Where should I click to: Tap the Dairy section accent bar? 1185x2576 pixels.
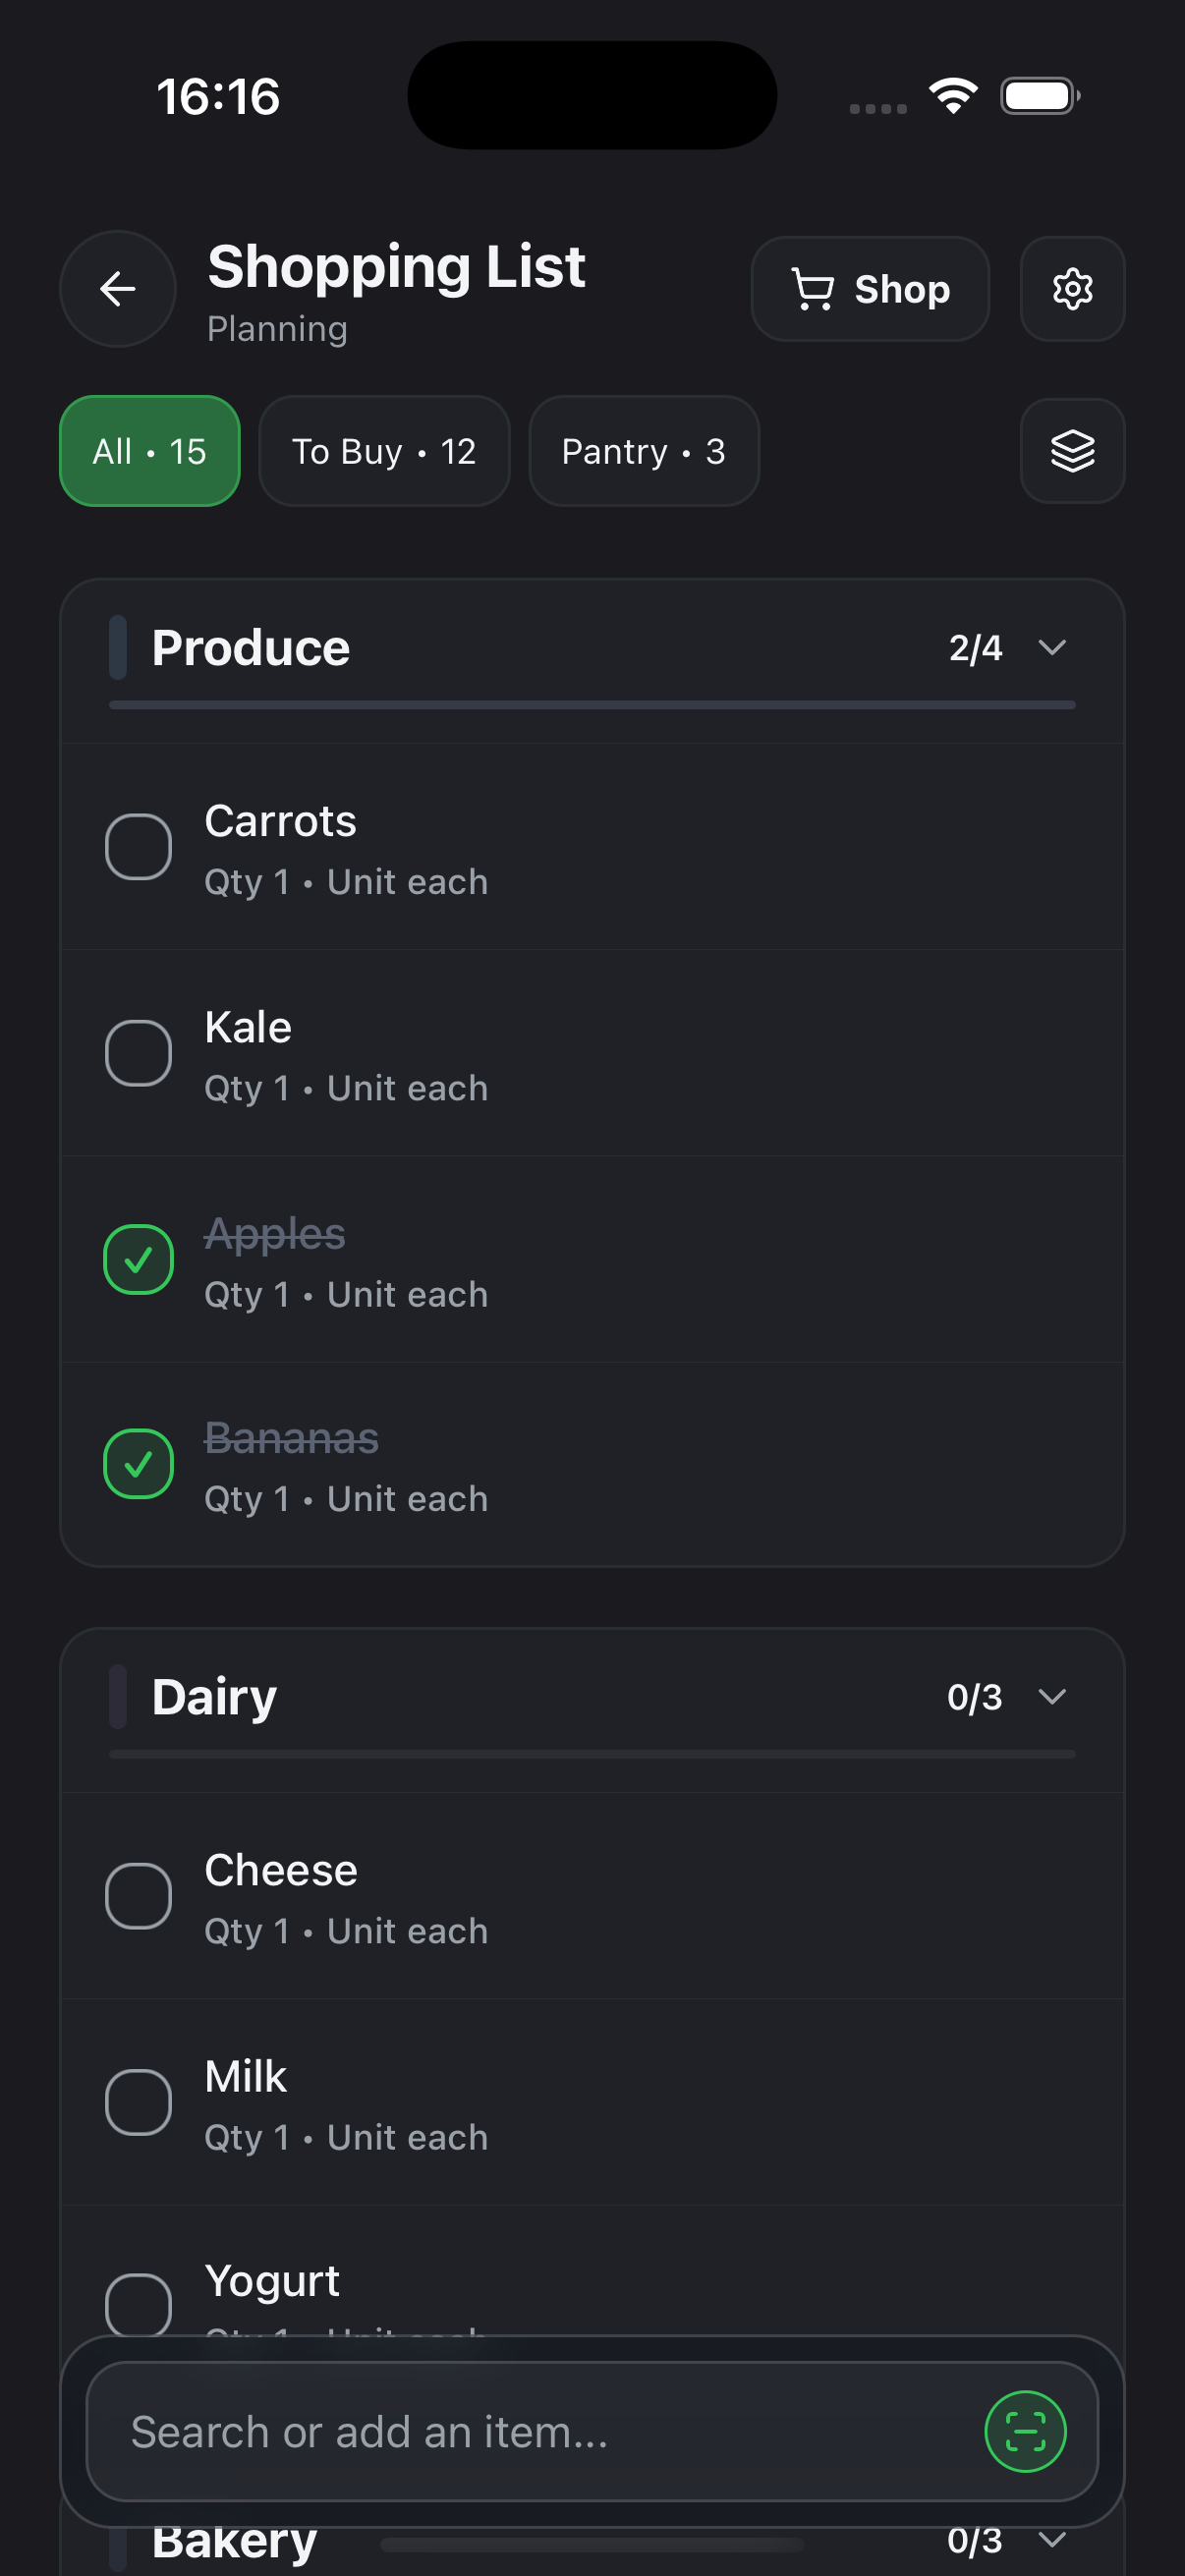pyautogui.click(x=118, y=1695)
